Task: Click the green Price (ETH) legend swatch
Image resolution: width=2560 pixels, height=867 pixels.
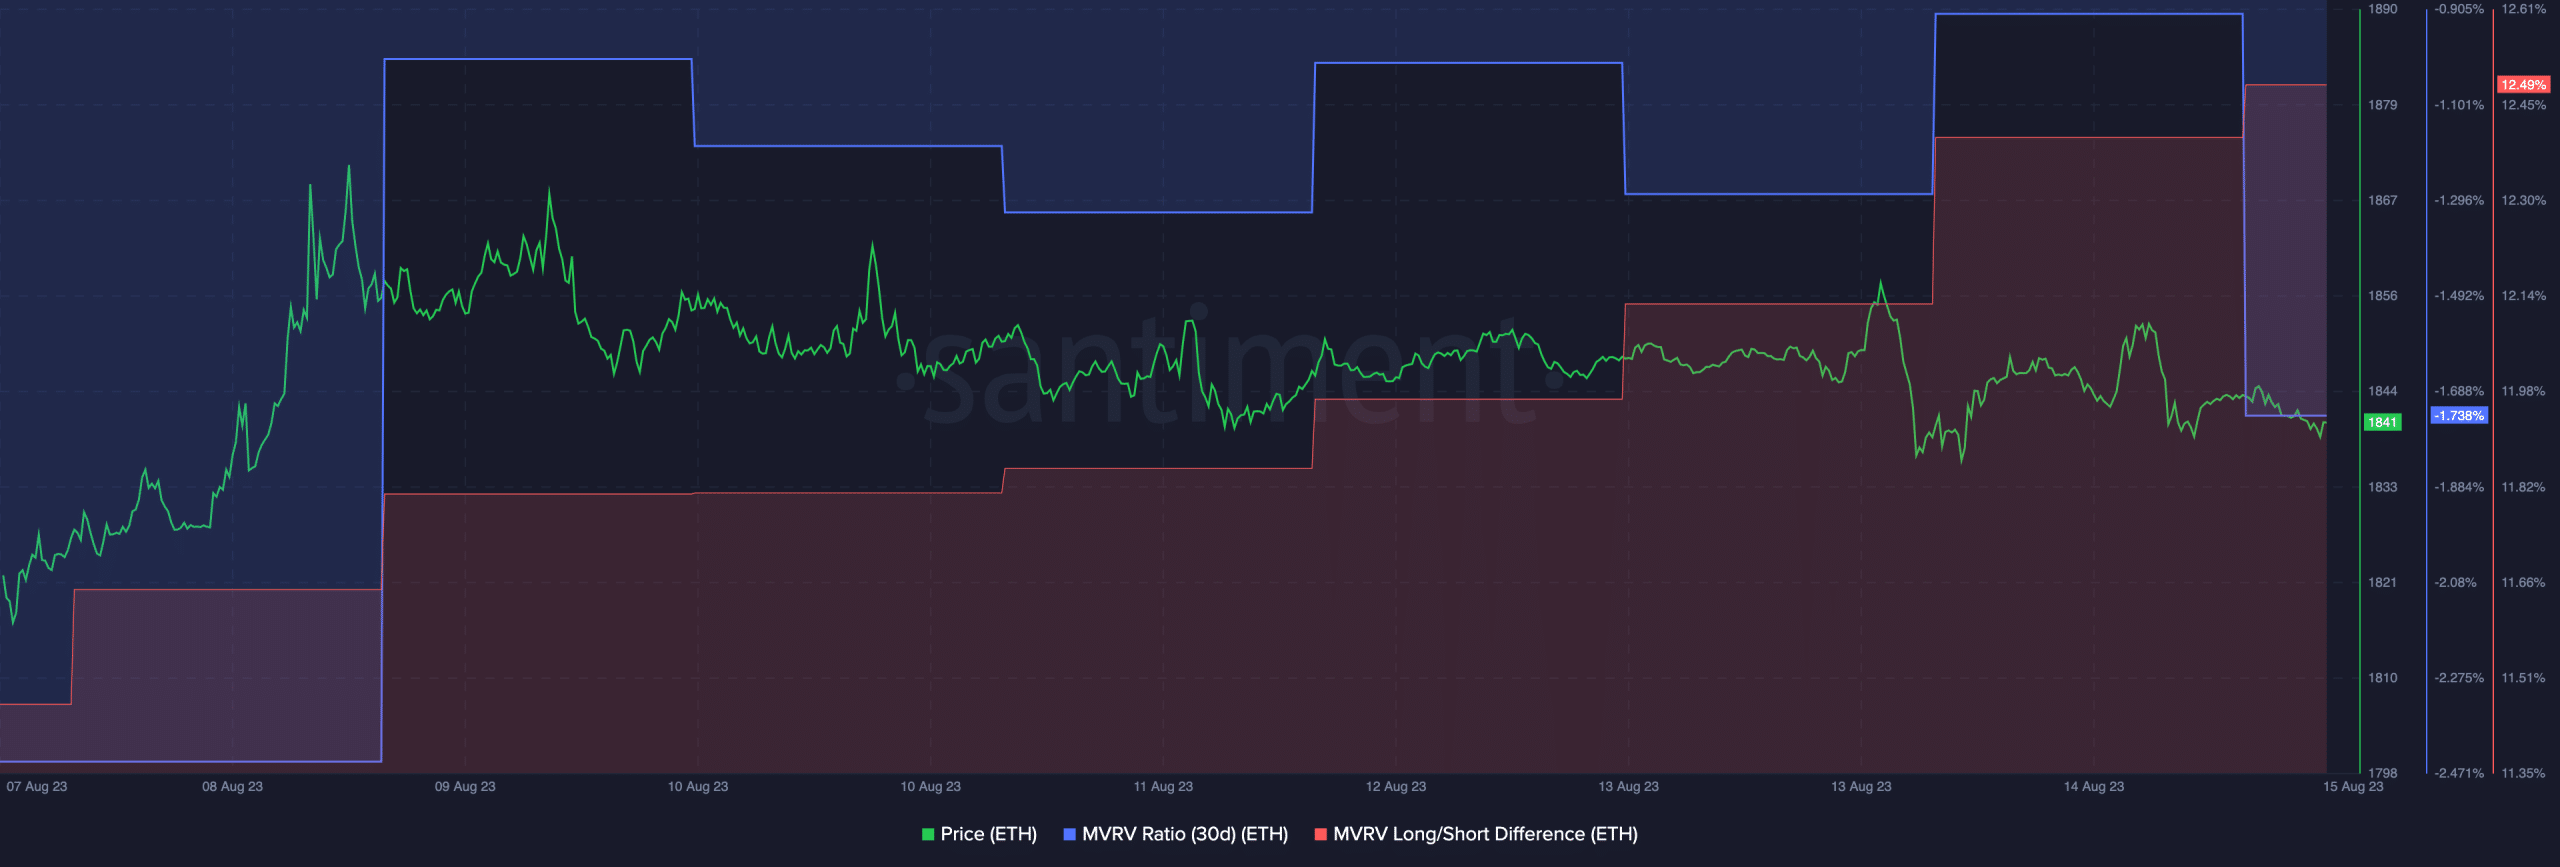Action: pos(928,834)
